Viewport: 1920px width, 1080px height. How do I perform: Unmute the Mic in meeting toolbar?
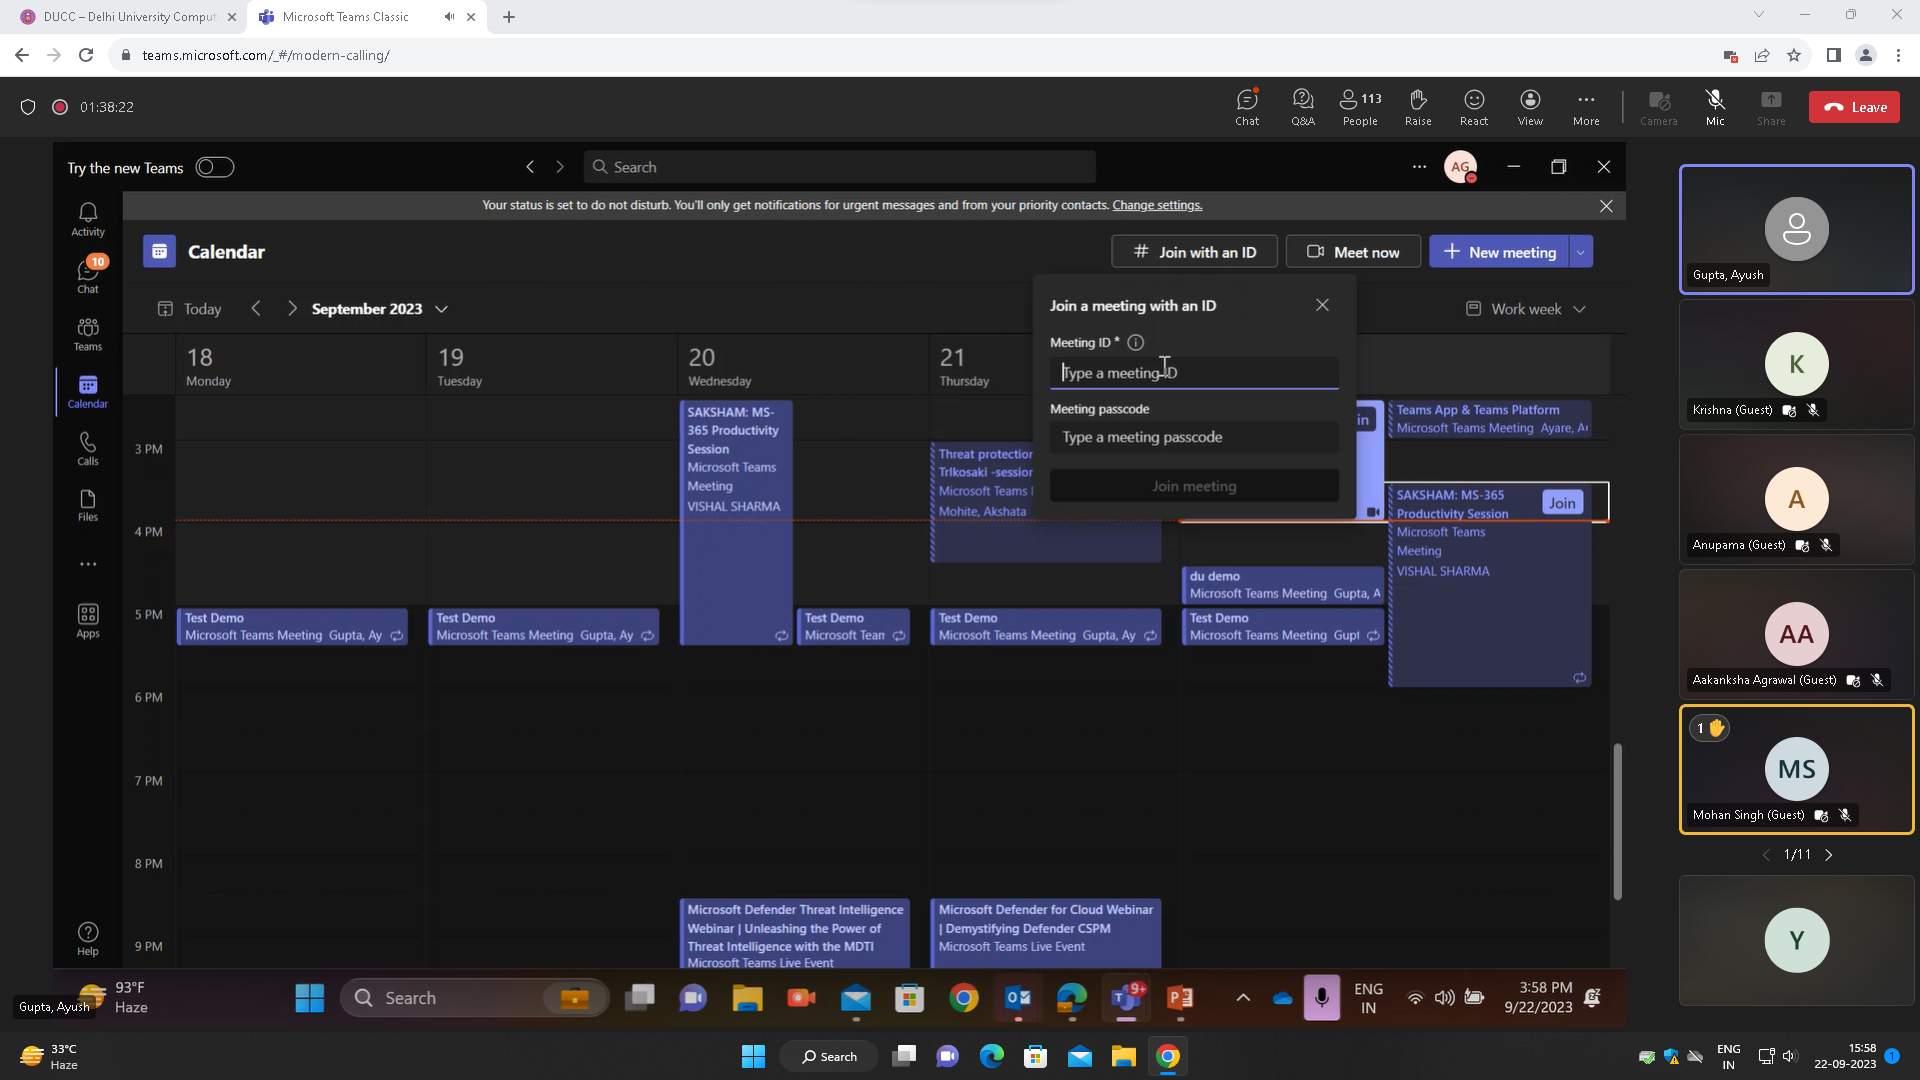[x=1715, y=107]
